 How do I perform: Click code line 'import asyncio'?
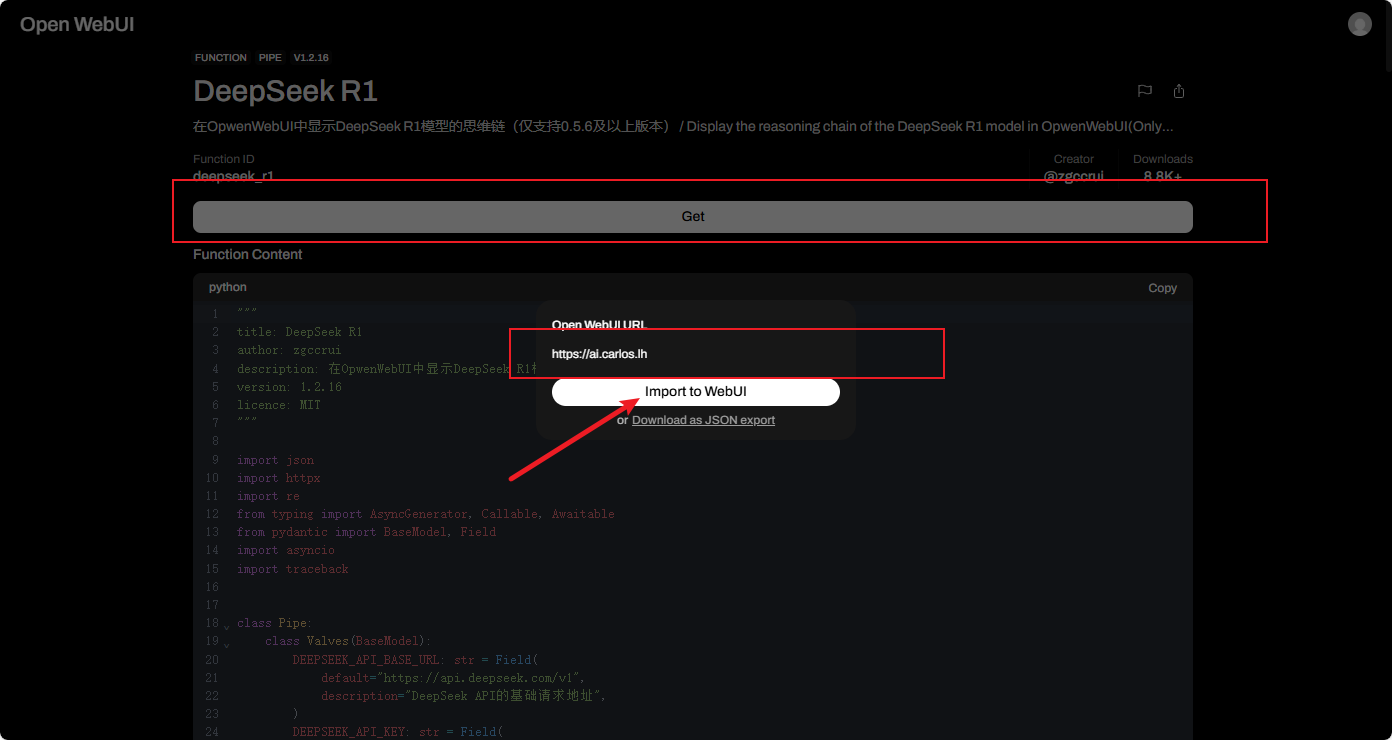(x=286, y=550)
